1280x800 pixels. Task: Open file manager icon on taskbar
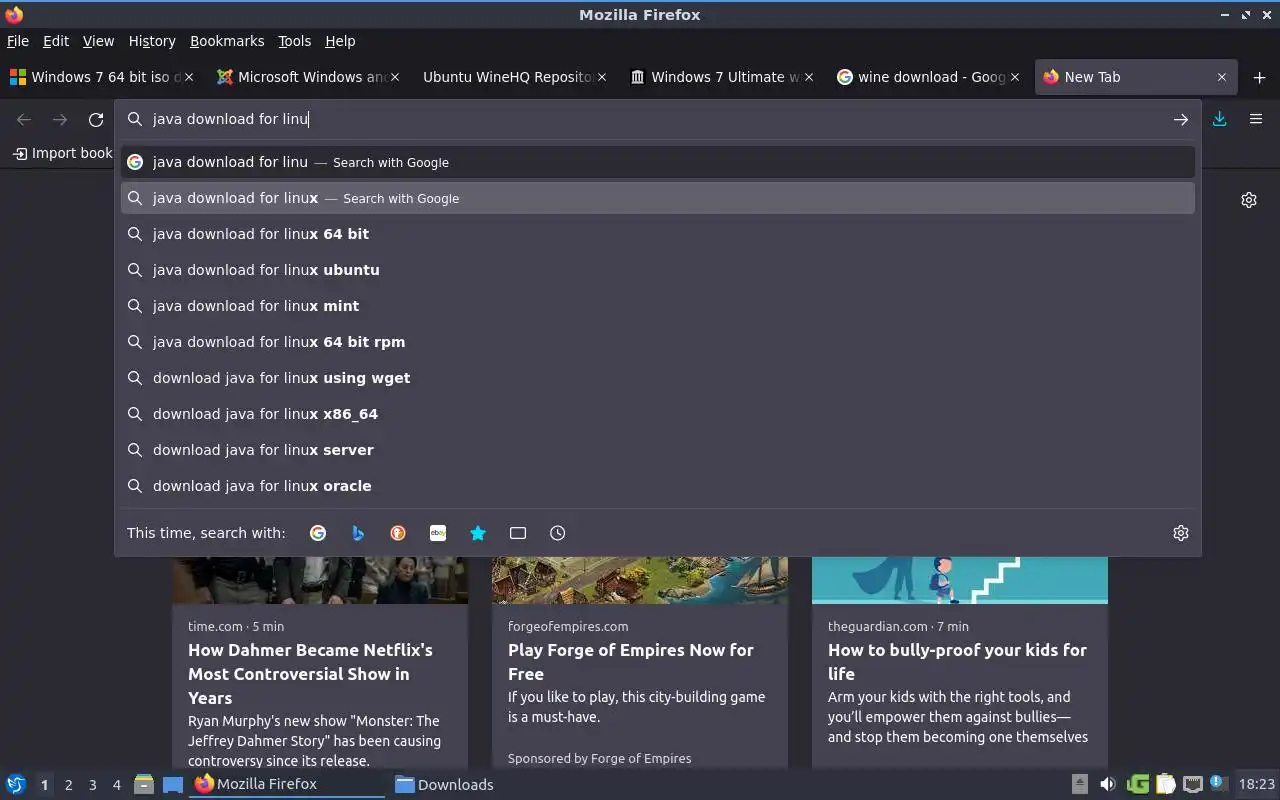point(144,784)
